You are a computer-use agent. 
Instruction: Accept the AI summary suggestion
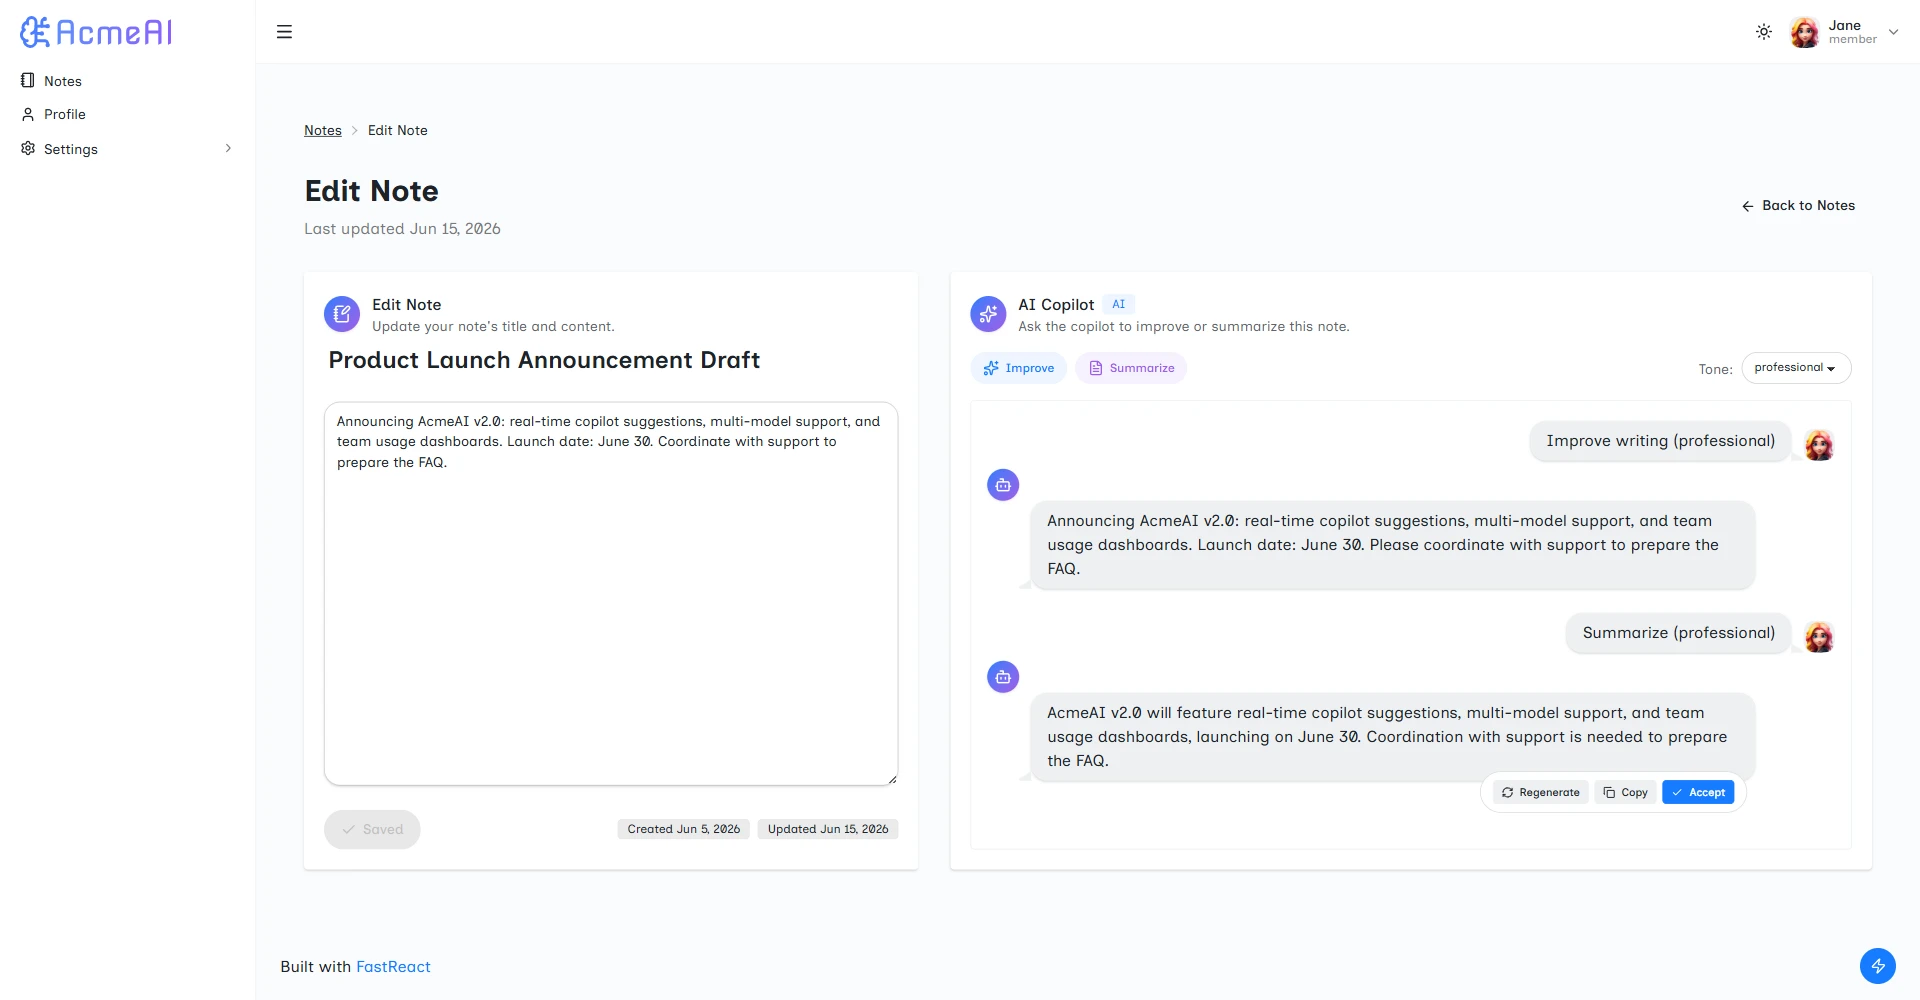coord(1698,792)
